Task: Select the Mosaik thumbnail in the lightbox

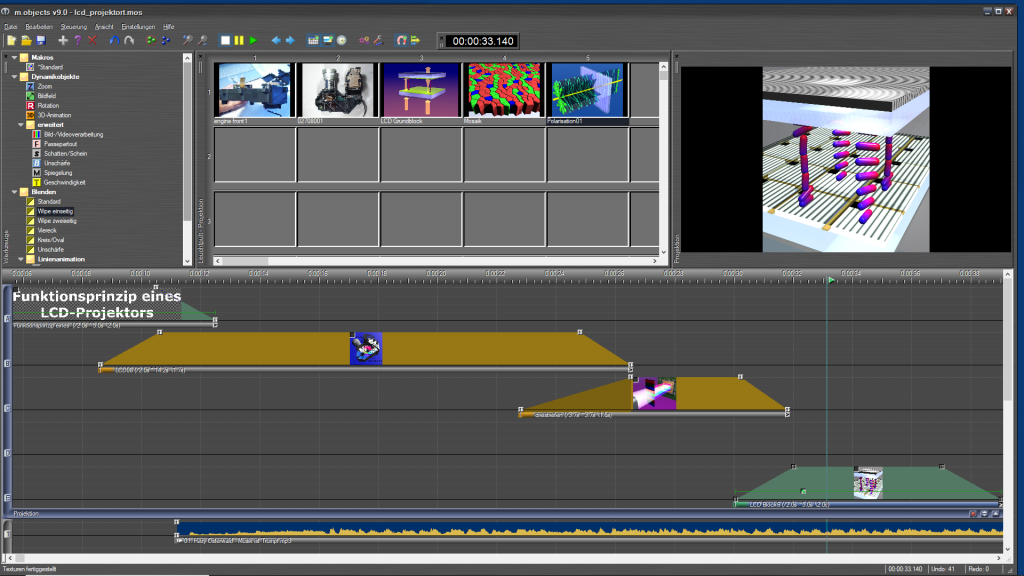Action: pos(502,91)
